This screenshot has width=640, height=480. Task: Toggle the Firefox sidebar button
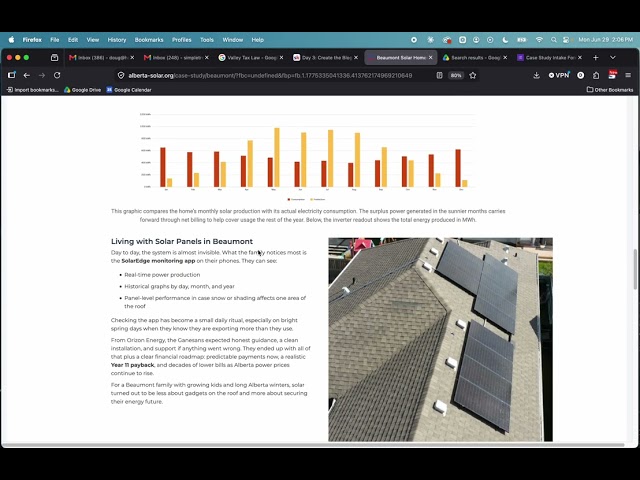11,75
